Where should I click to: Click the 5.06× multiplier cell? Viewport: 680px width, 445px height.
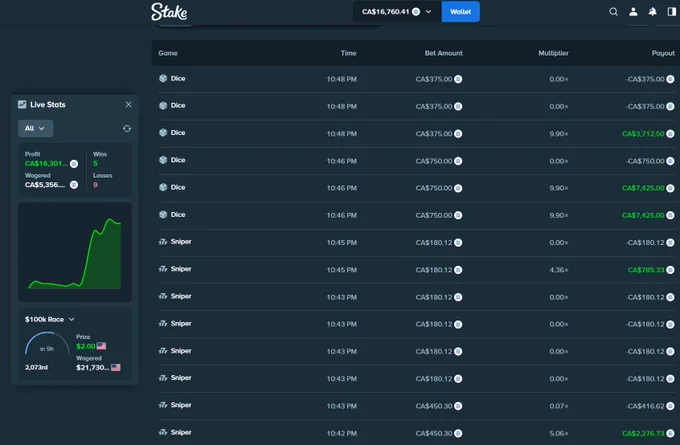tap(559, 433)
